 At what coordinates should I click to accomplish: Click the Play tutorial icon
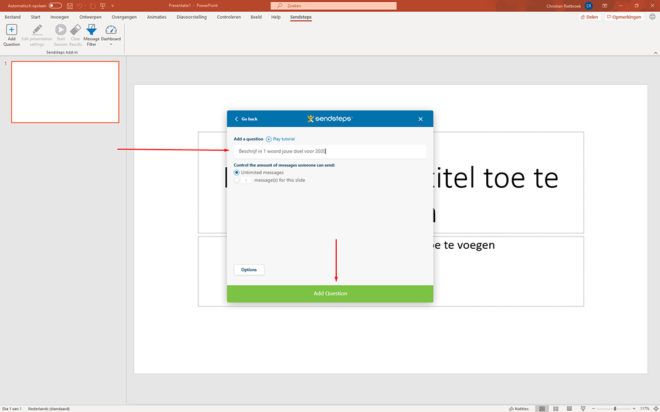(269, 139)
